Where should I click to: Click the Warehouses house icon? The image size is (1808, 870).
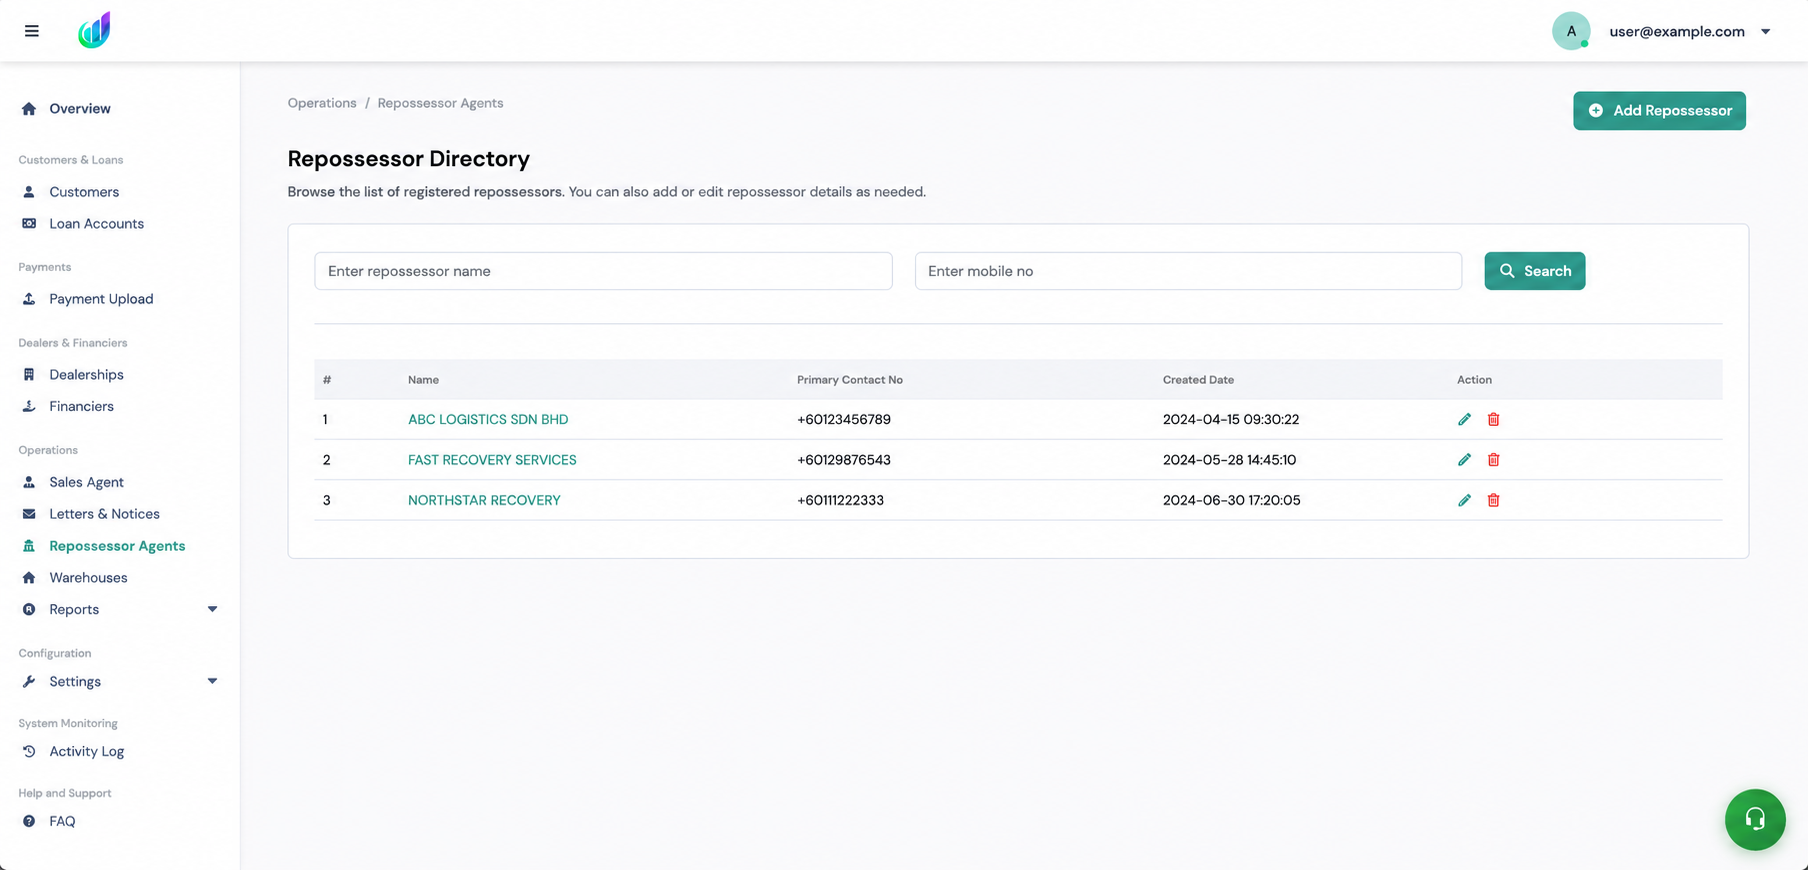pyautogui.click(x=29, y=578)
